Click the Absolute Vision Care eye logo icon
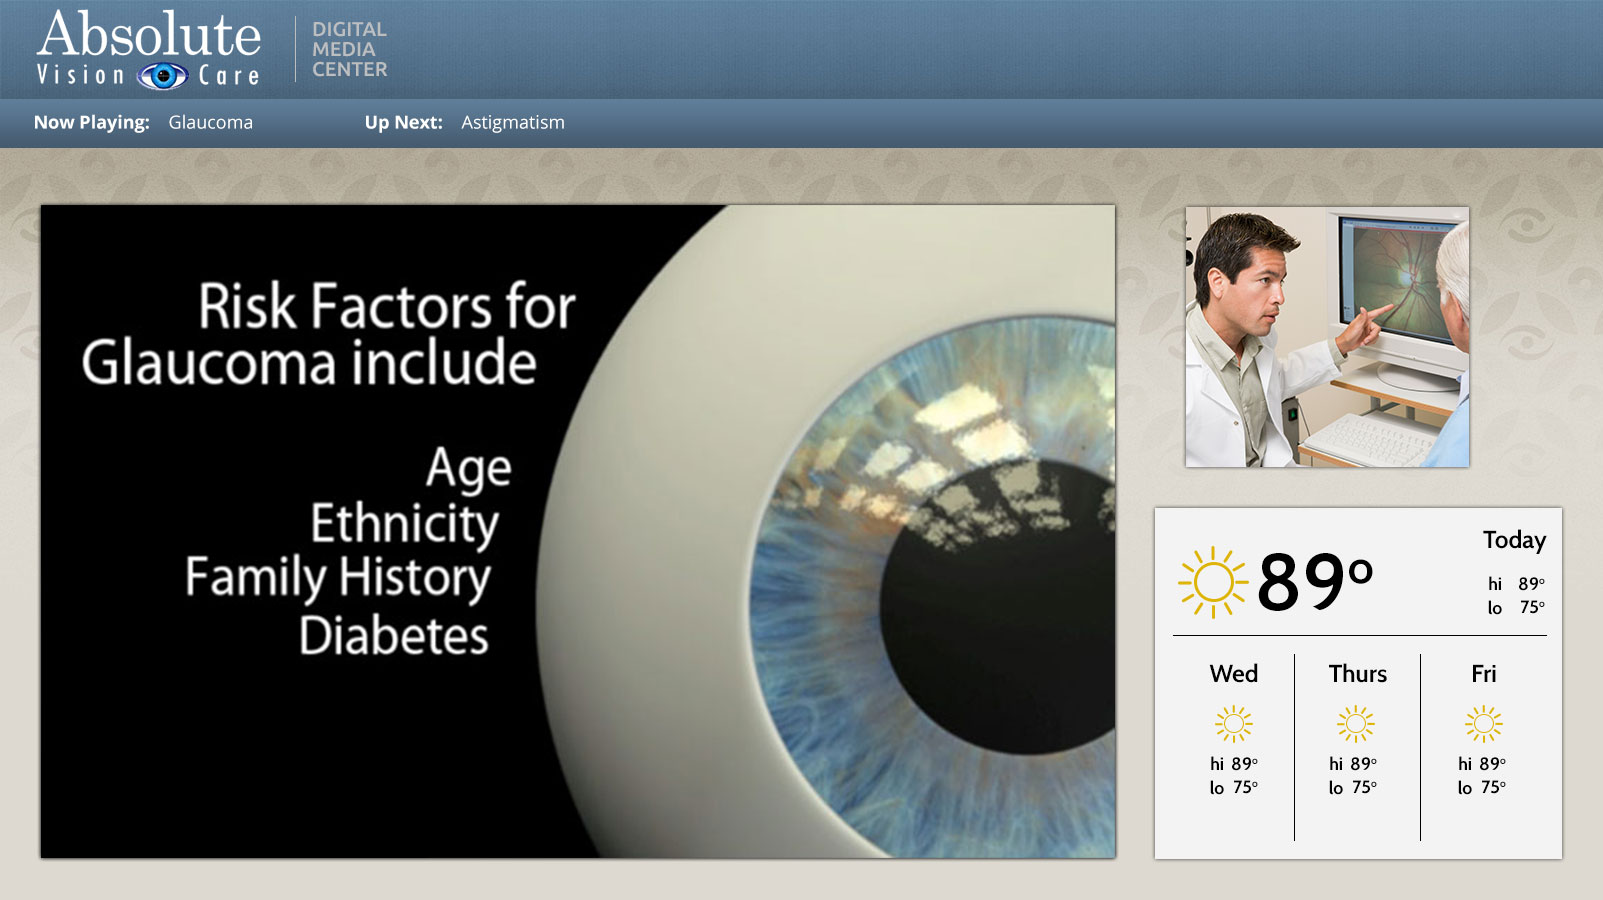The image size is (1603, 900). (162, 76)
